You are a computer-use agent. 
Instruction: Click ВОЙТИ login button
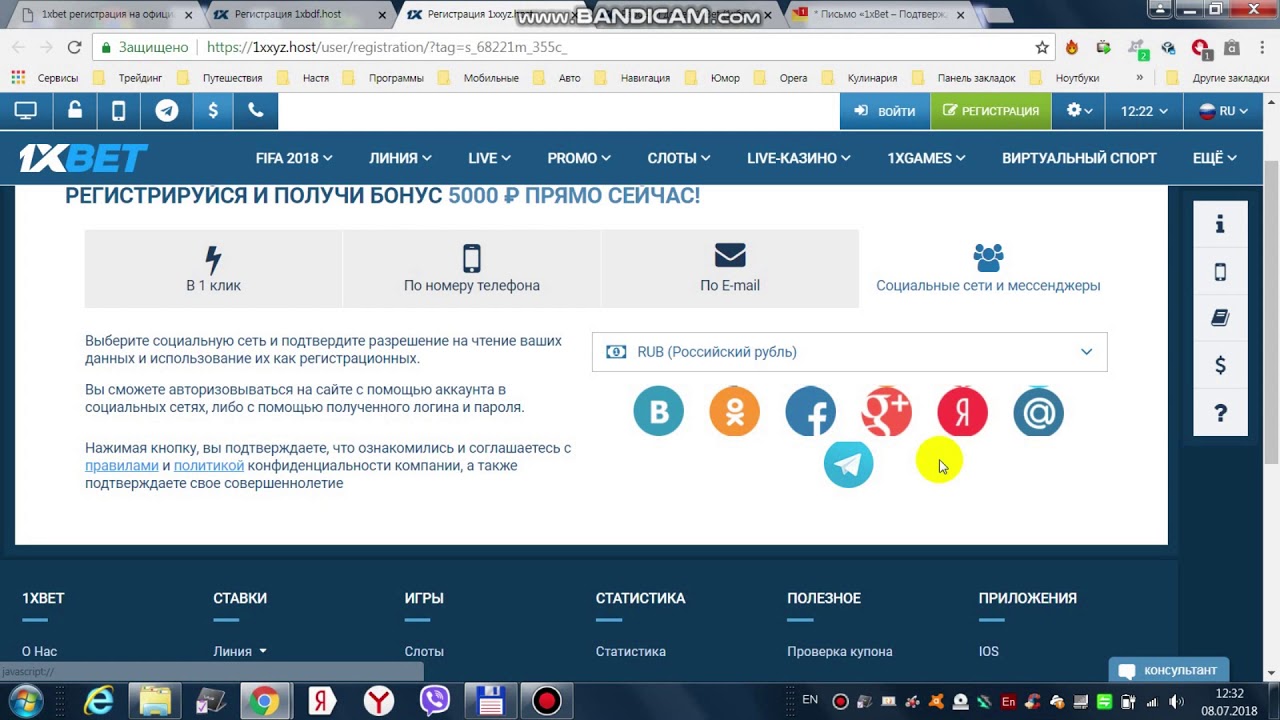point(885,111)
